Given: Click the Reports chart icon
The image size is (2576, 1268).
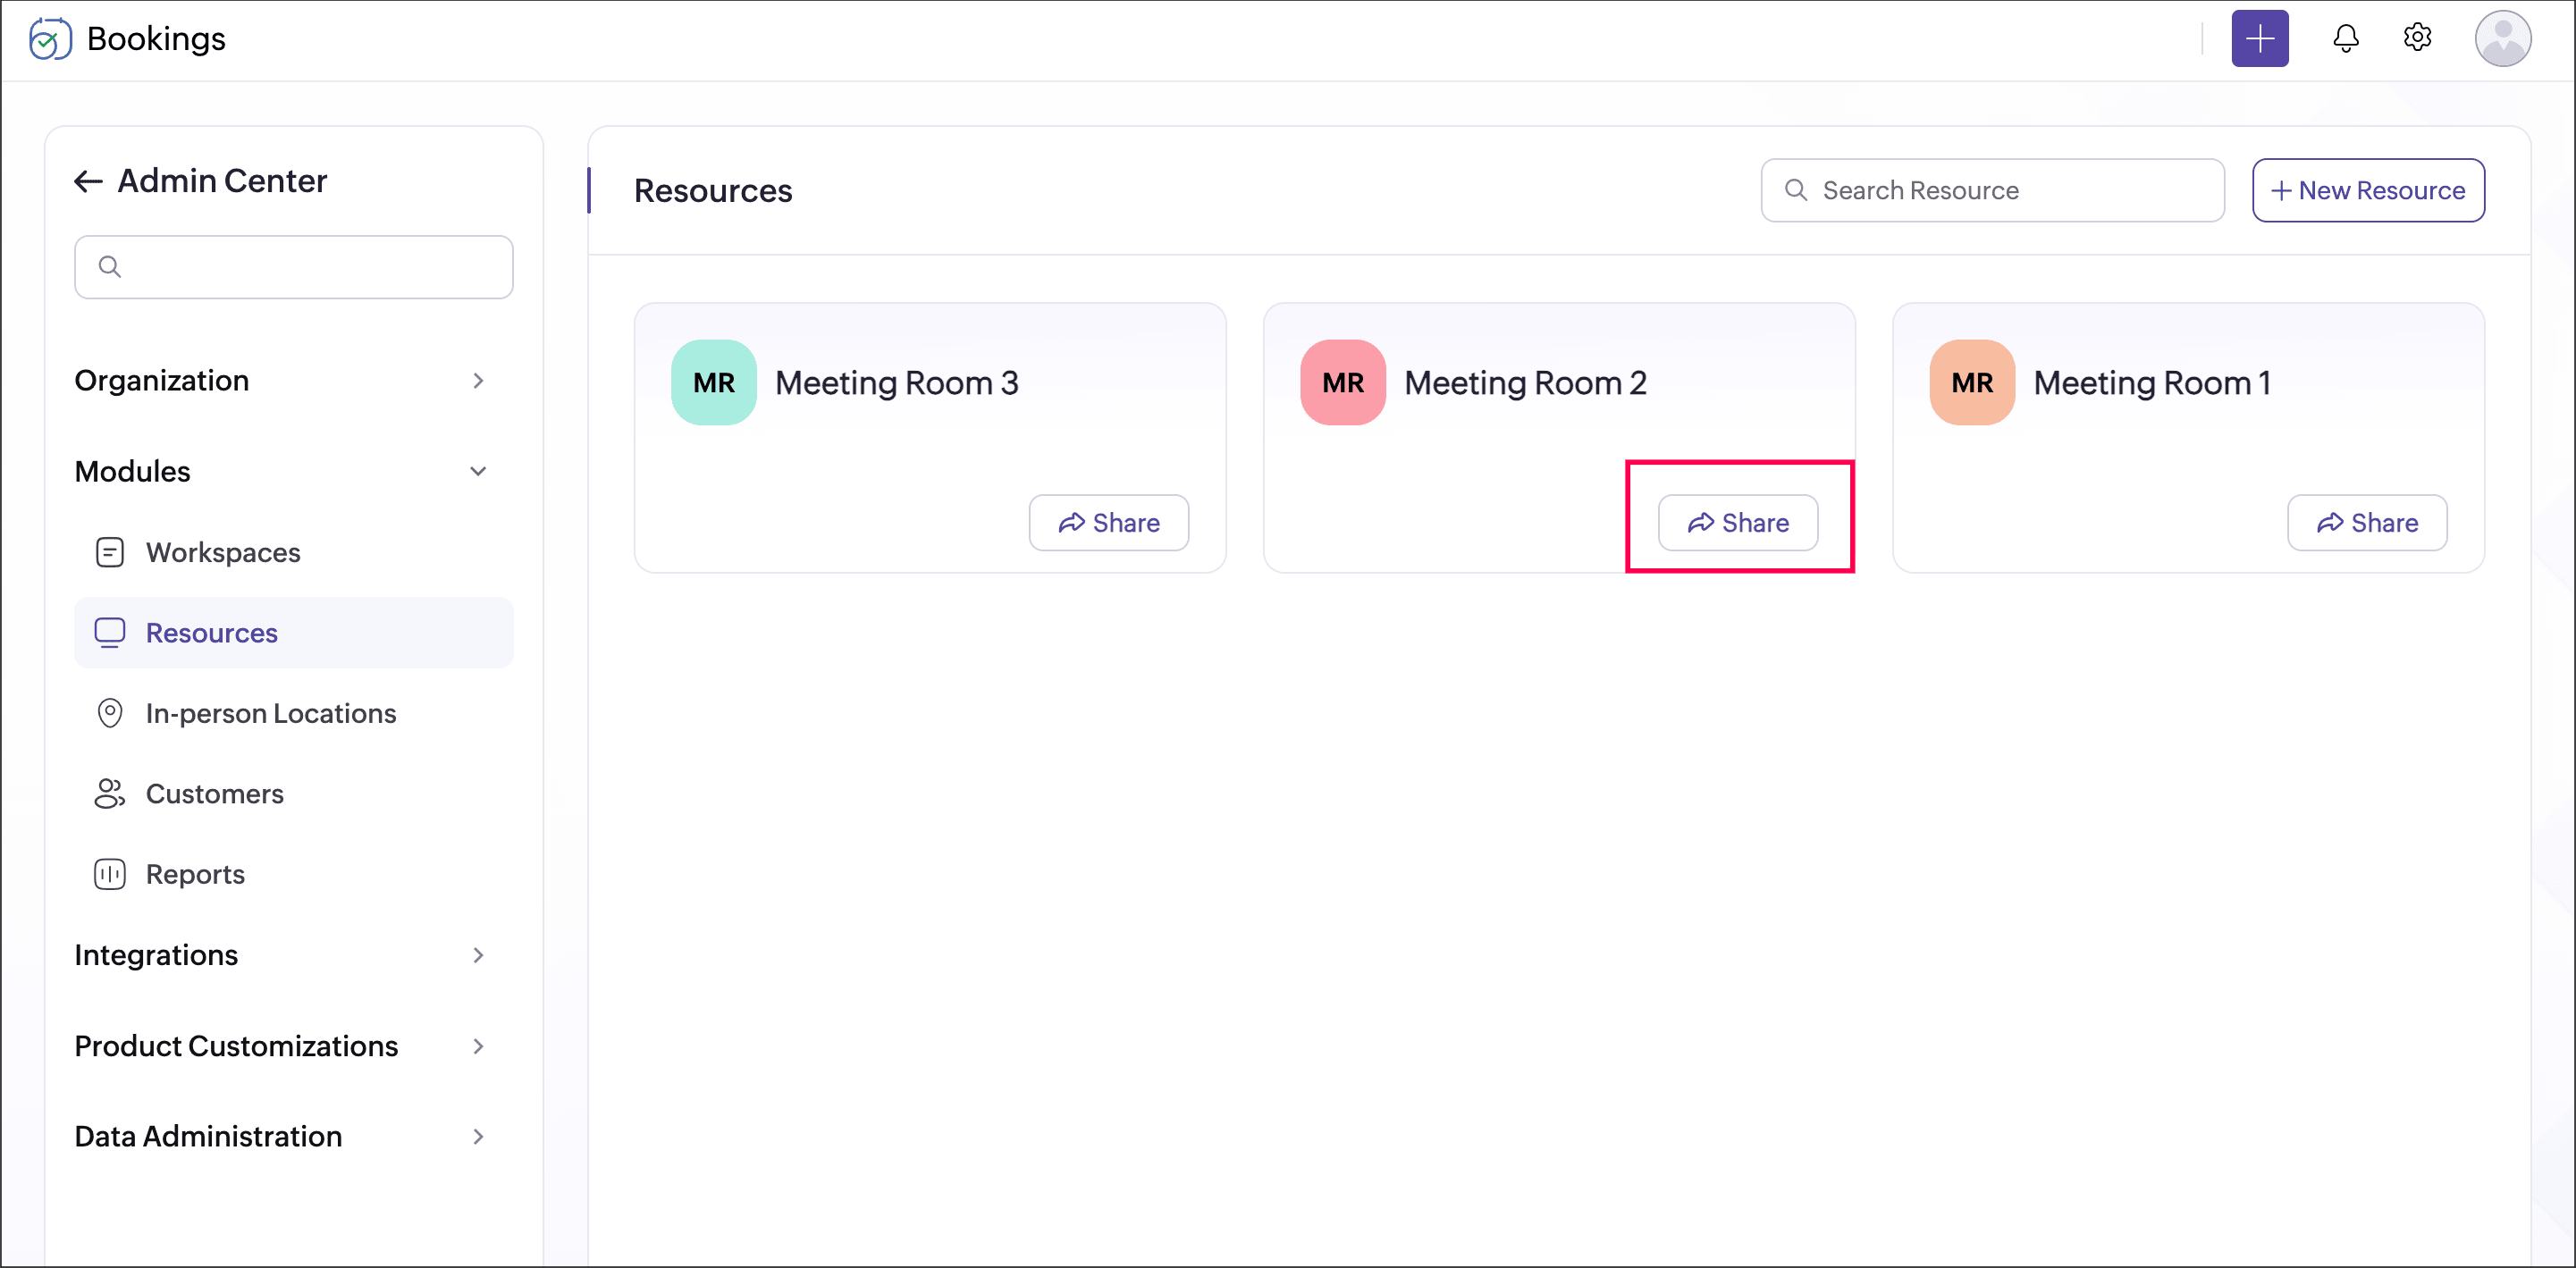Looking at the screenshot, I should [109, 874].
